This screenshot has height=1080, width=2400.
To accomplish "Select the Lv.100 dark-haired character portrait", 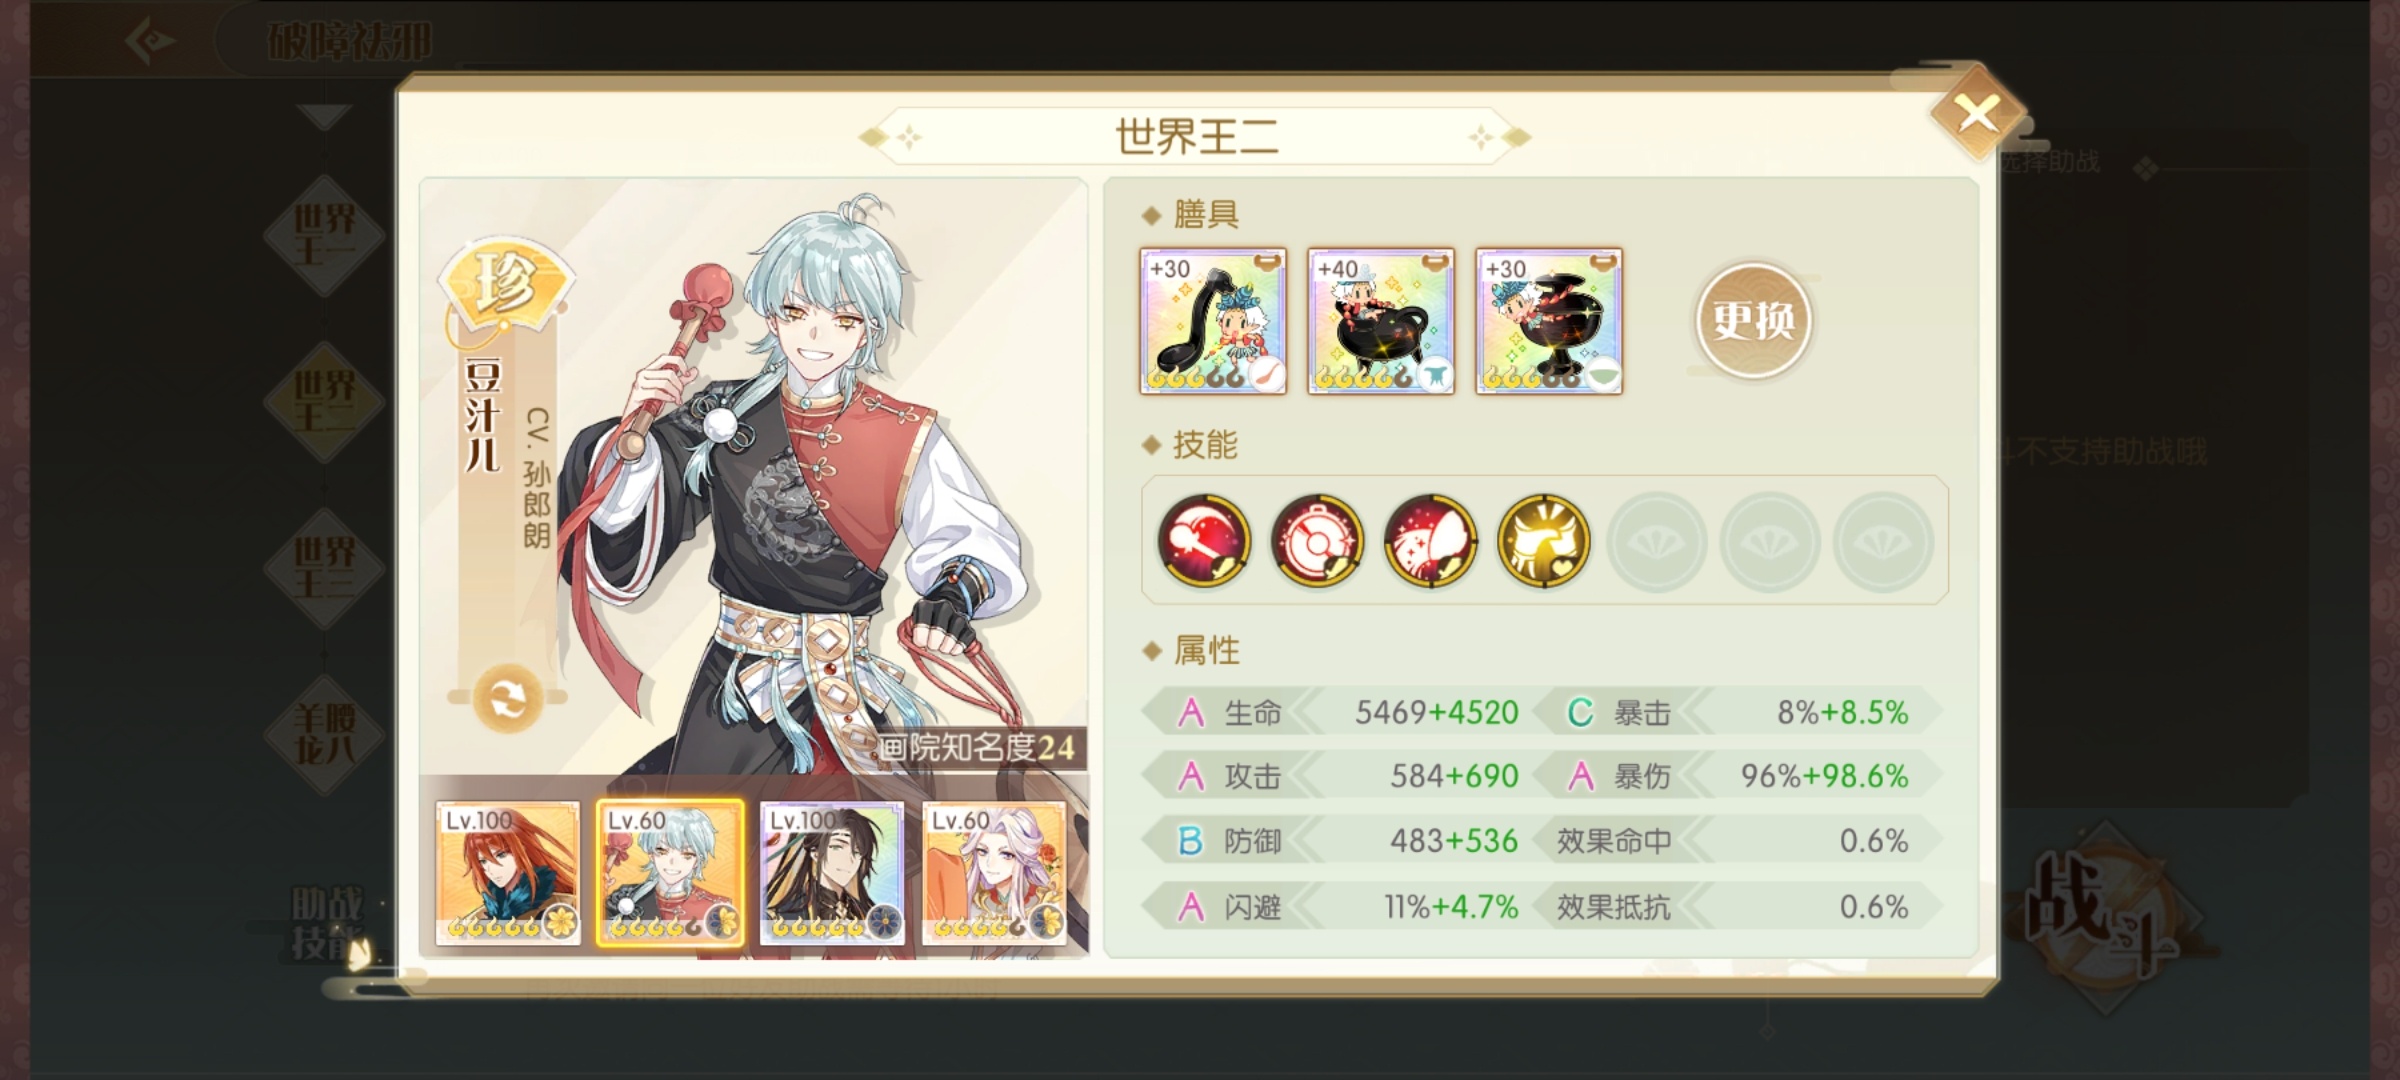I will point(832,873).
